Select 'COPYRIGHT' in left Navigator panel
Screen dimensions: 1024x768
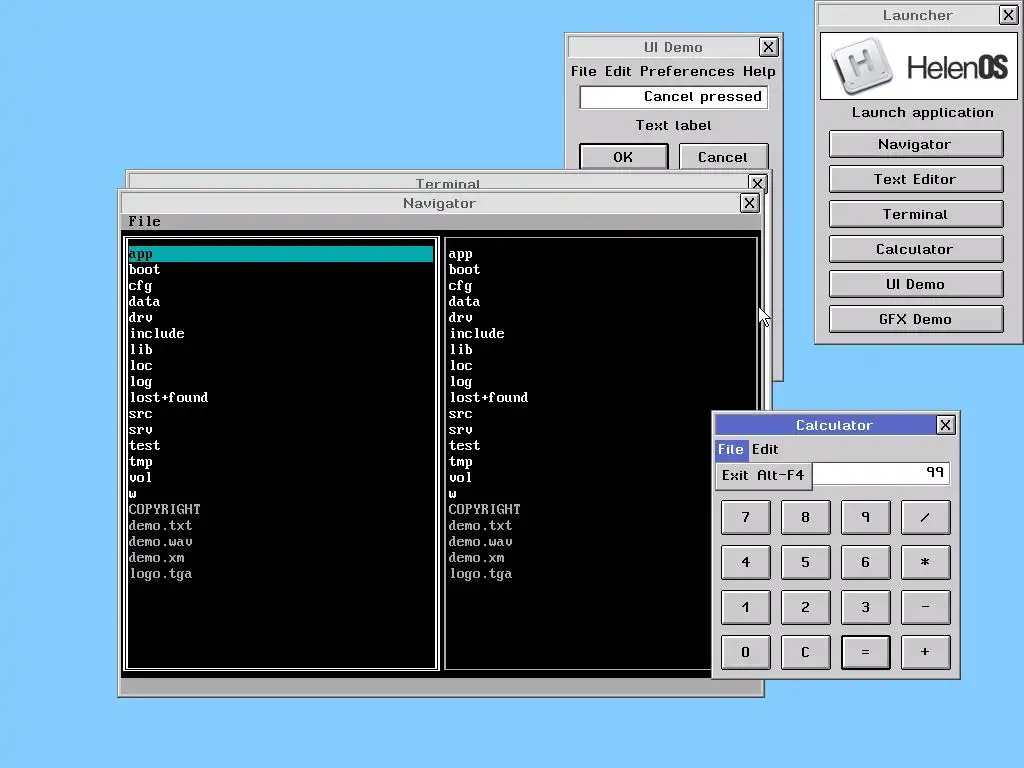click(x=280, y=509)
